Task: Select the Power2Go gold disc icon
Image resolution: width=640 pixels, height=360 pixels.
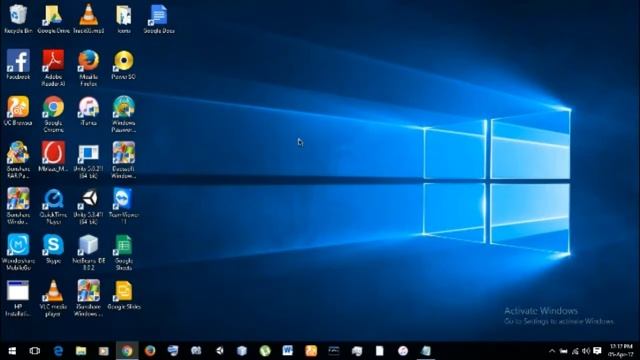Action: [x=124, y=64]
